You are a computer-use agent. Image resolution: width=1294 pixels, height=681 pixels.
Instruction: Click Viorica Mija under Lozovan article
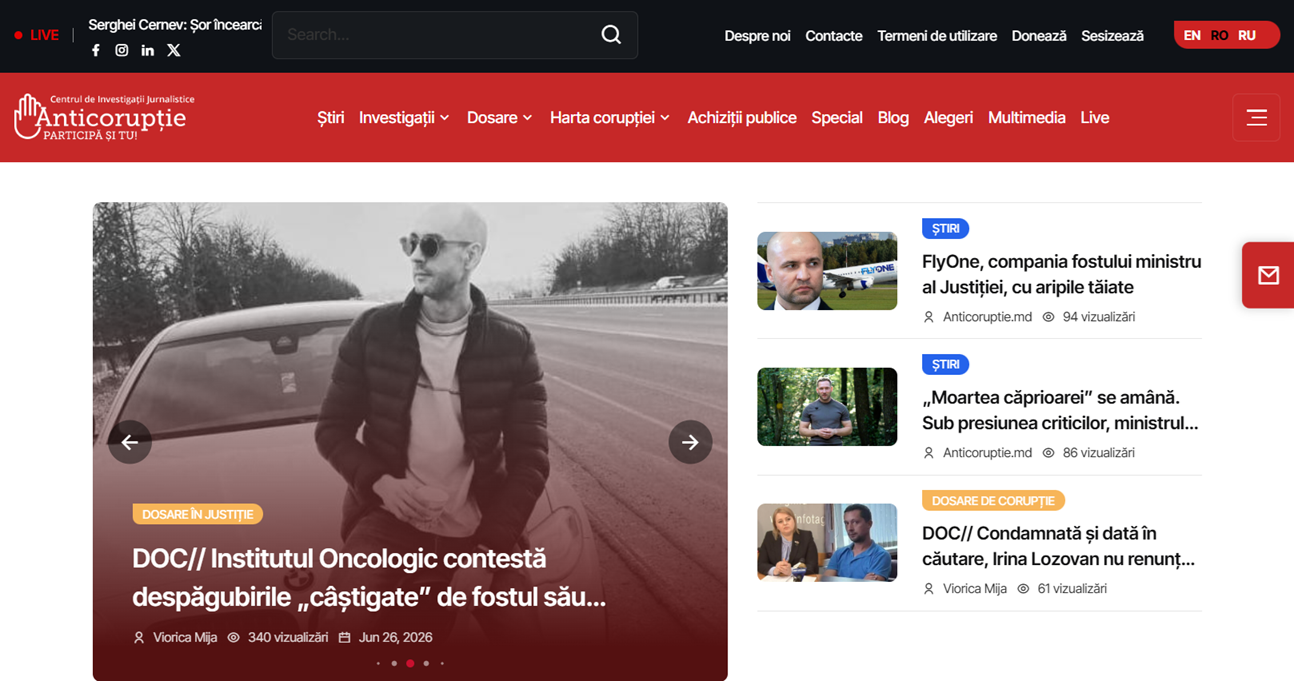[x=975, y=589]
